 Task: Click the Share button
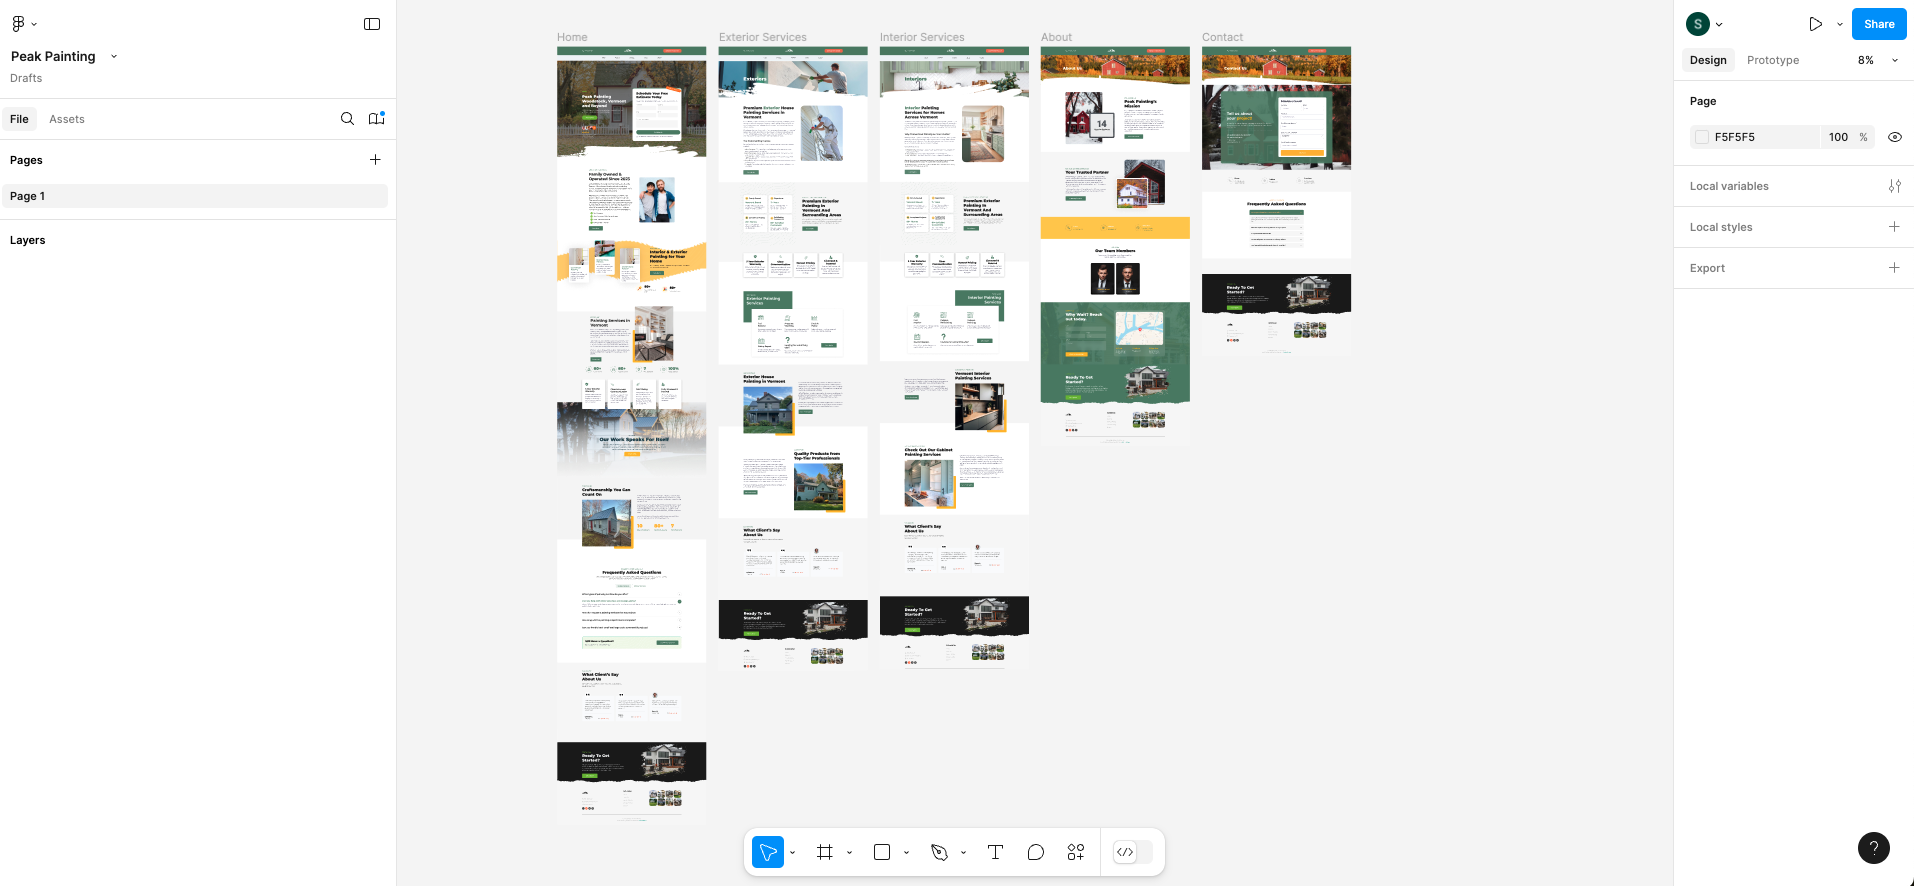point(1879,24)
